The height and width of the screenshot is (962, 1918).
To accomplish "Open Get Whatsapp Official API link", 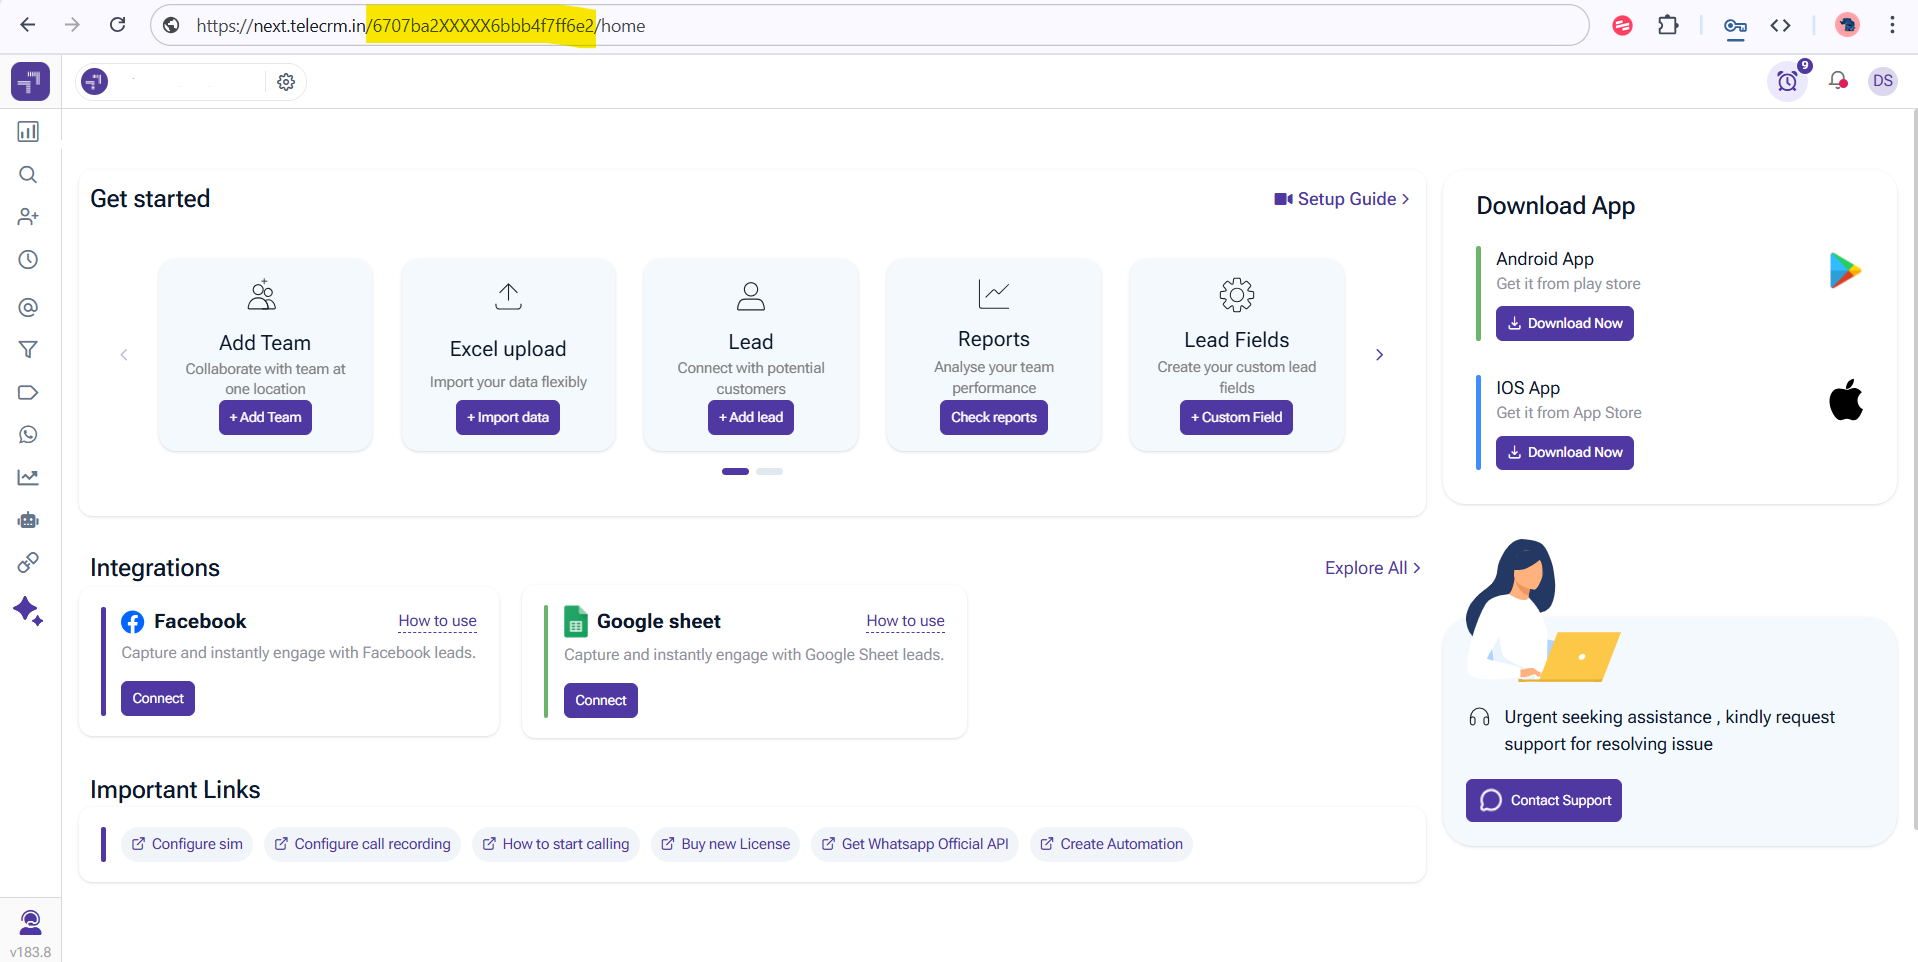I will pyautogui.click(x=915, y=844).
